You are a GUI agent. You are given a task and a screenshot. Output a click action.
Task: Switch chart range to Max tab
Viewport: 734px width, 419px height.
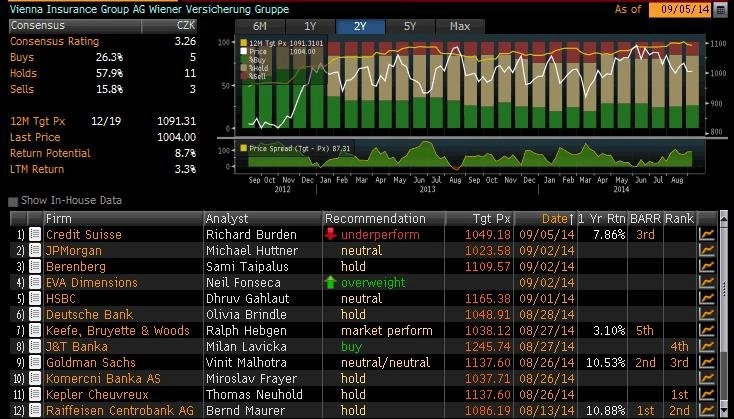[x=460, y=27]
